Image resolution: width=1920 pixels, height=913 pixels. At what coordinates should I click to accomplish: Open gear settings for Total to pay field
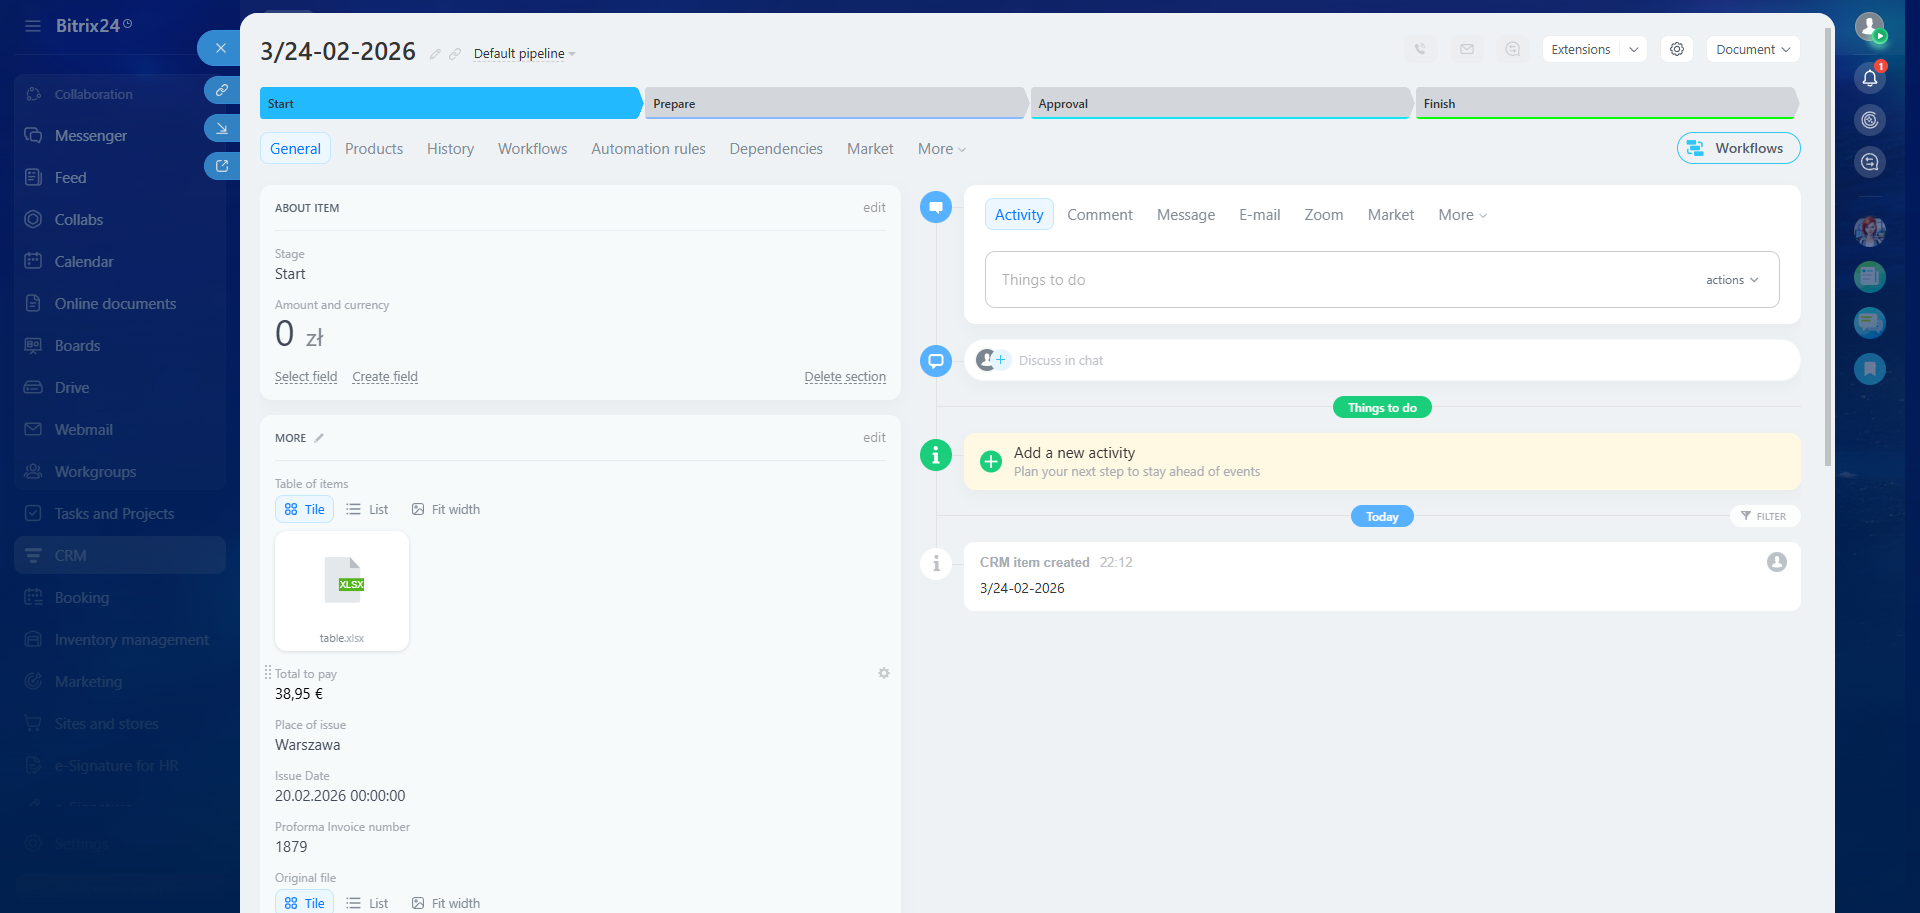[x=884, y=673]
